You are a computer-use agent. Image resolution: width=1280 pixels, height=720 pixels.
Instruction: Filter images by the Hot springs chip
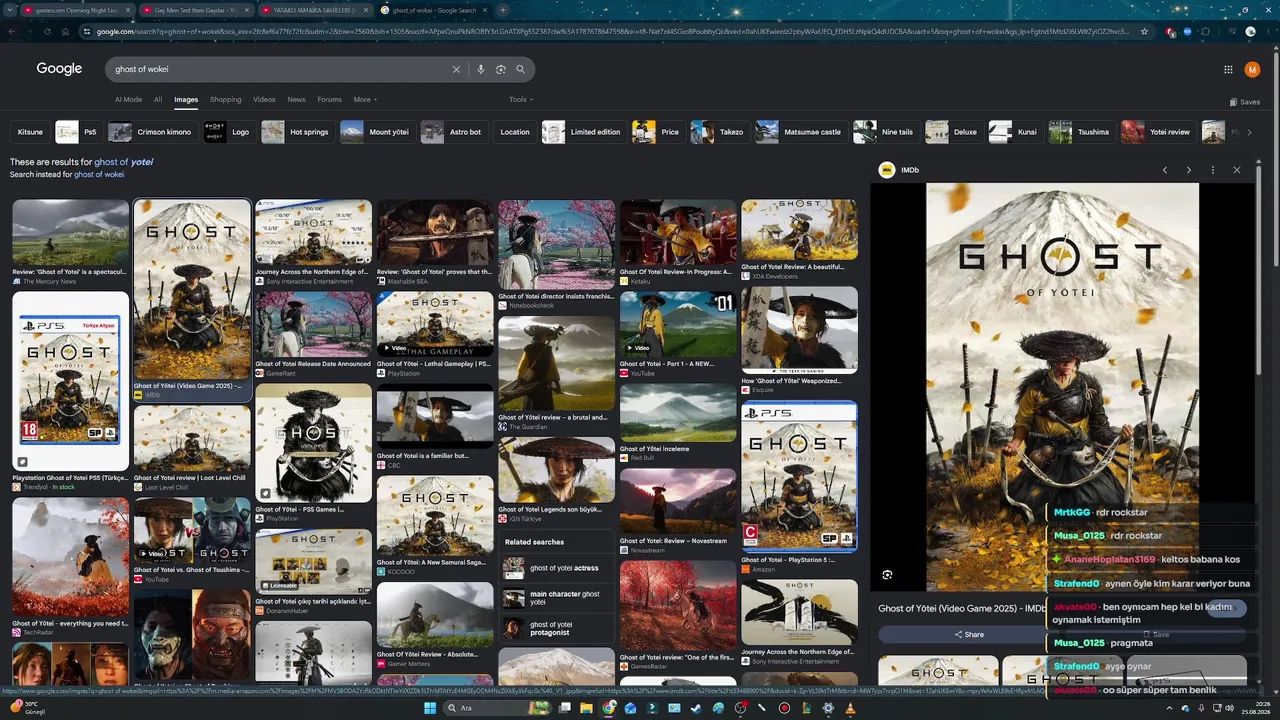pos(297,132)
